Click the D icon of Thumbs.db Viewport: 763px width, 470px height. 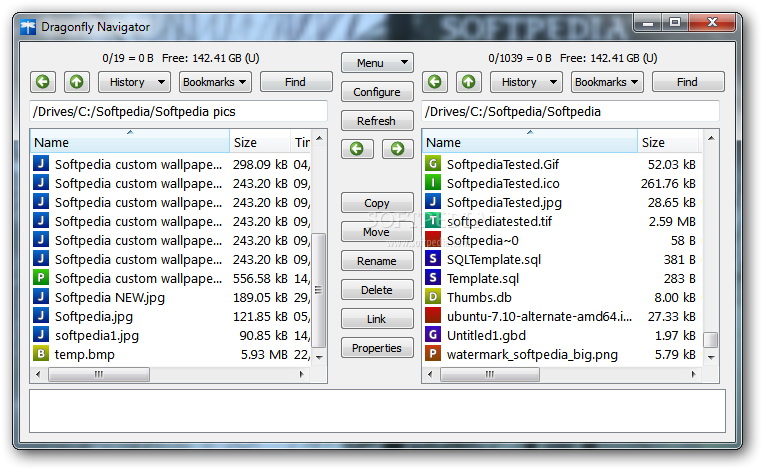pos(433,297)
